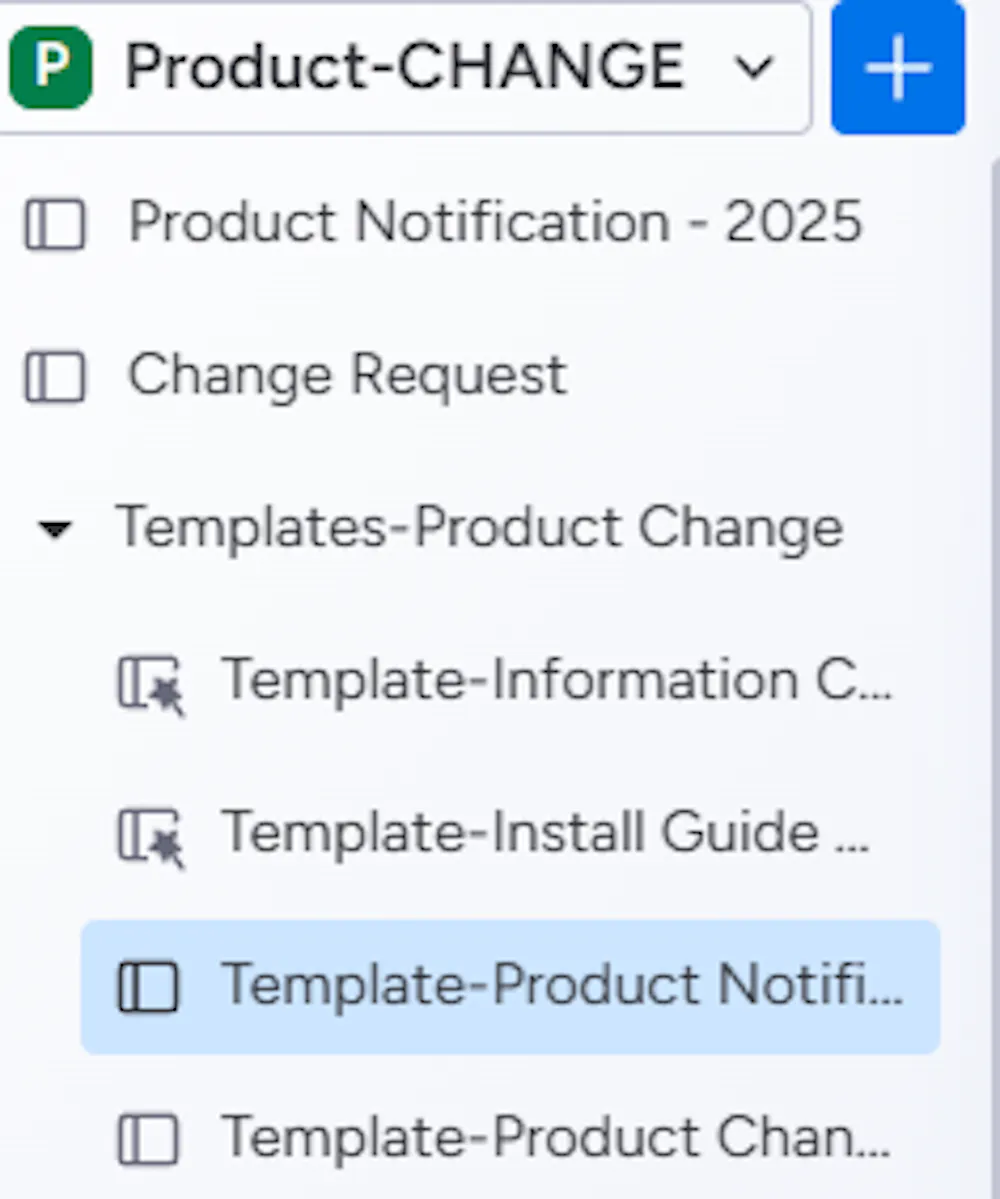Open the Template-Product Chan... board
Image resolution: width=1000 pixels, height=1199 pixels.
click(x=555, y=1137)
